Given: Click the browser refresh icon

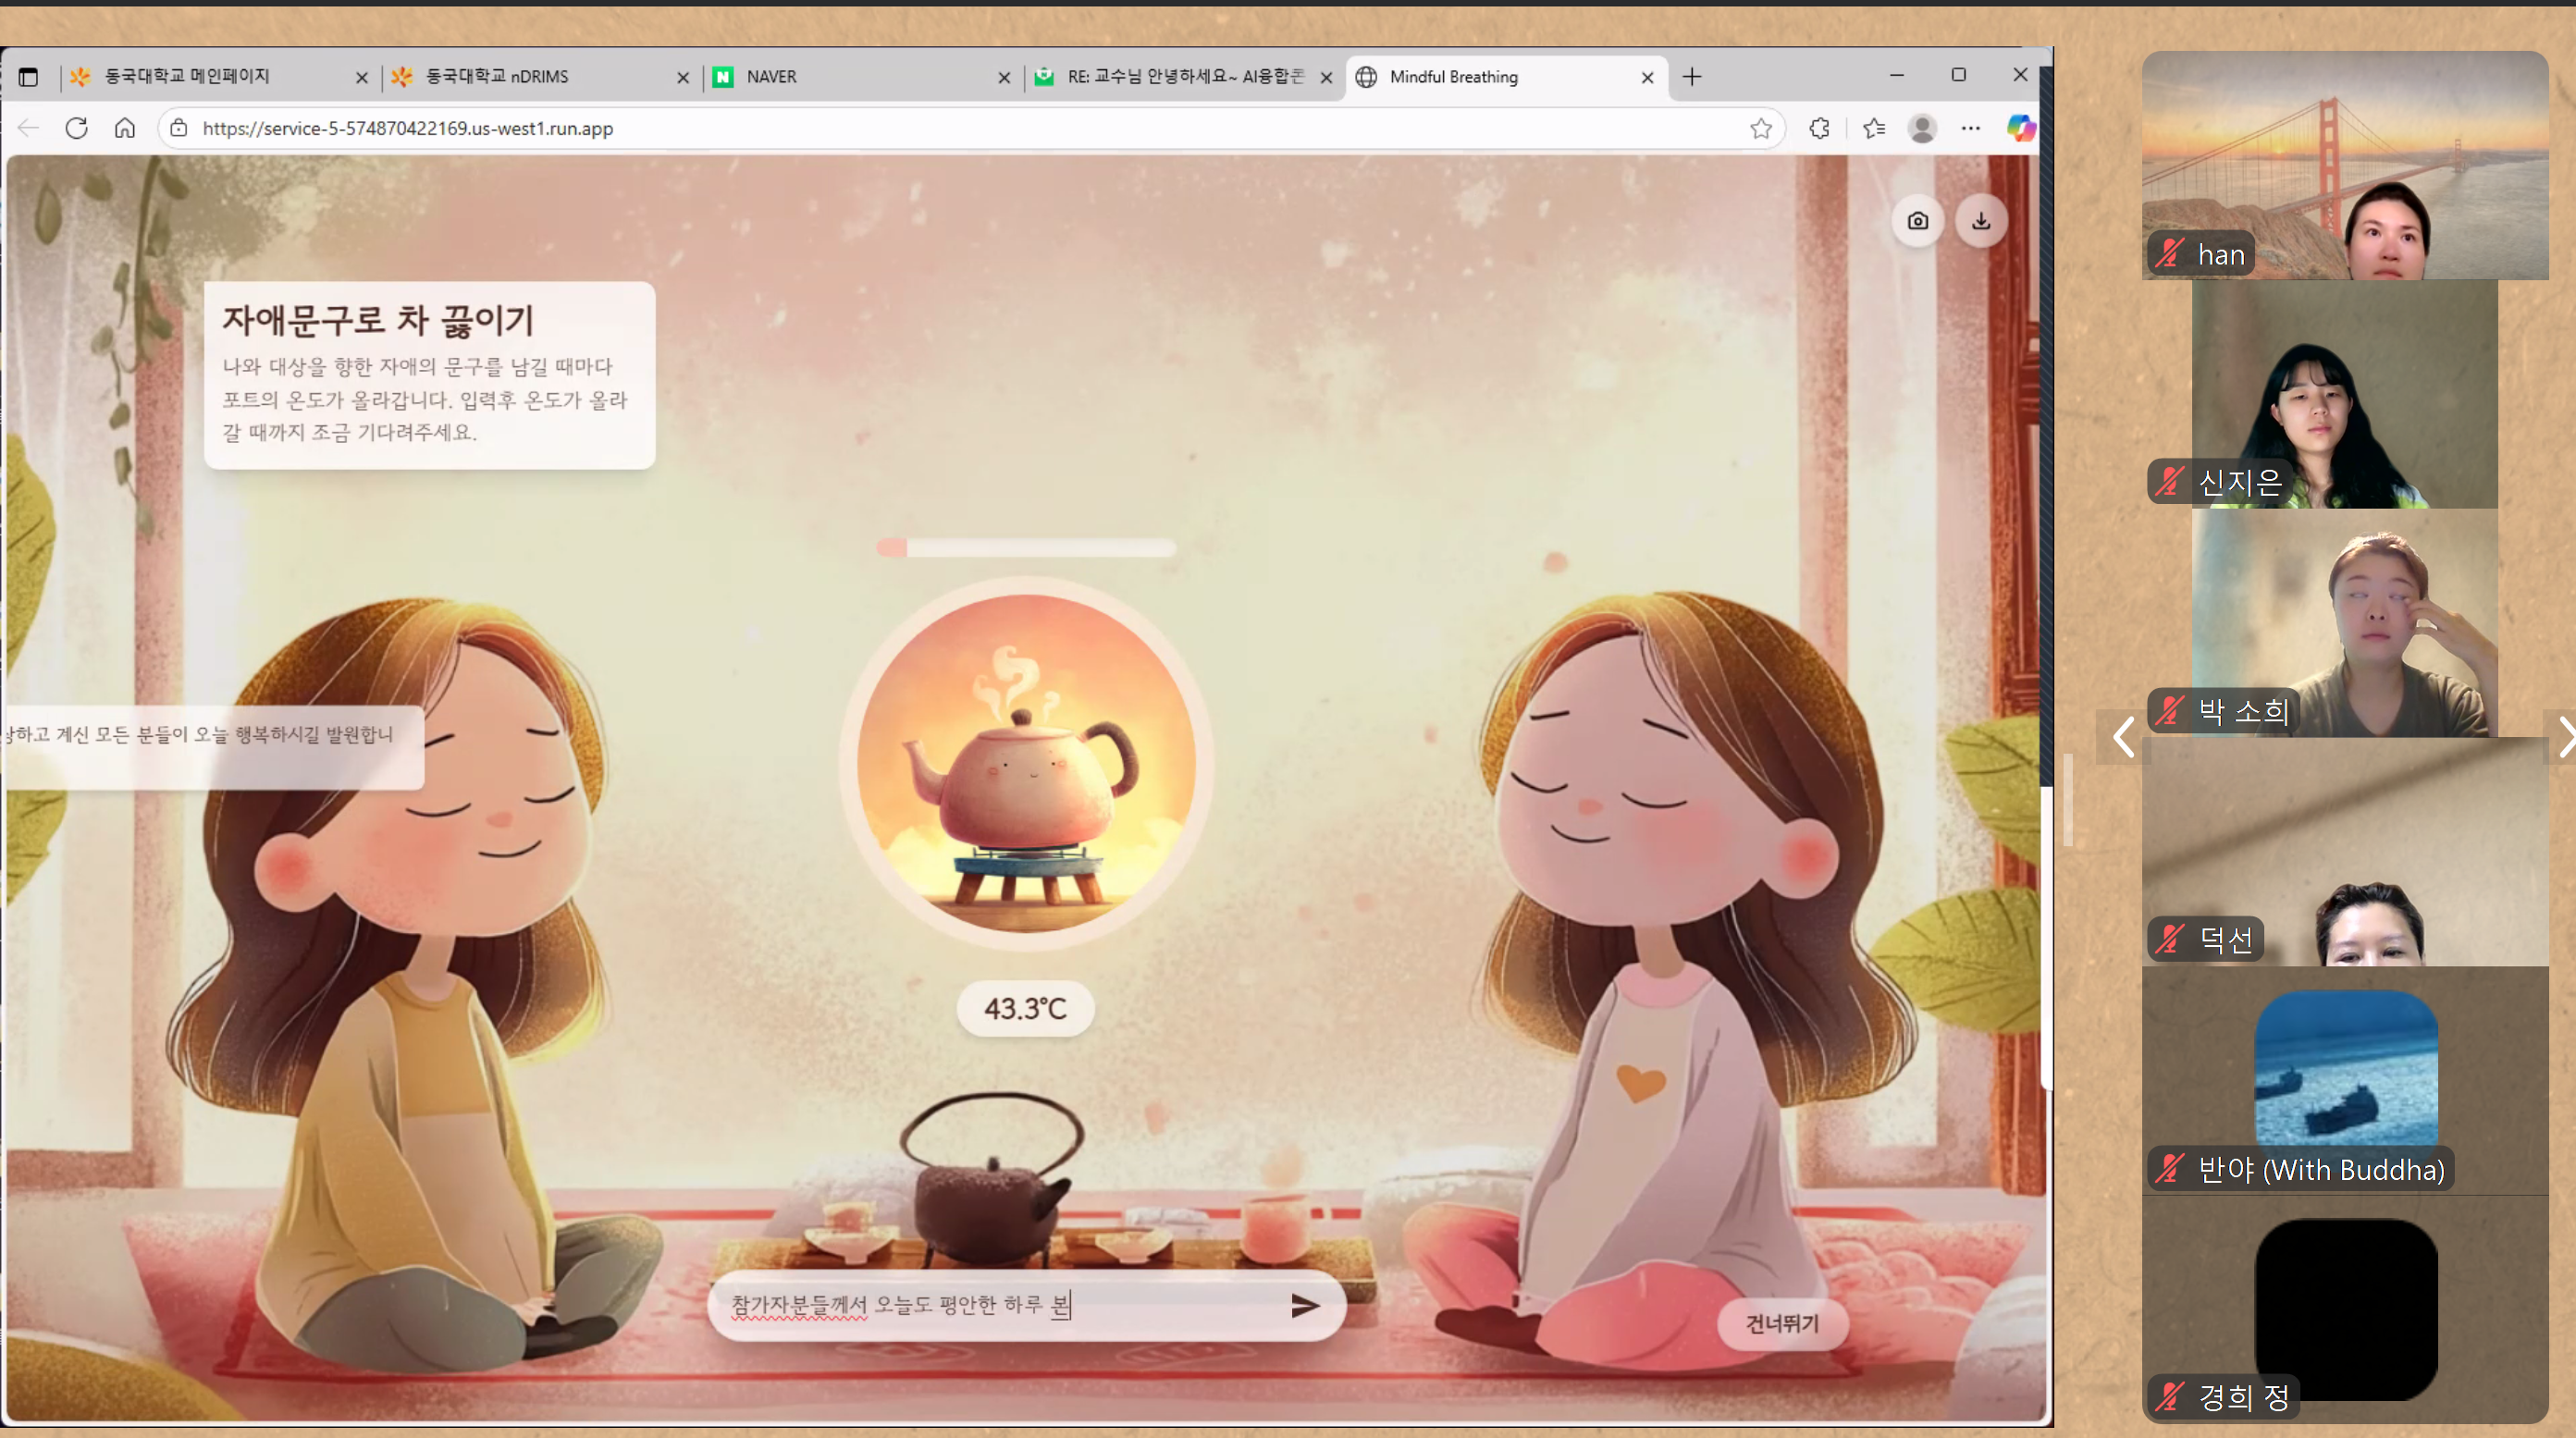Looking at the screenshot, I should pos(76,128).
